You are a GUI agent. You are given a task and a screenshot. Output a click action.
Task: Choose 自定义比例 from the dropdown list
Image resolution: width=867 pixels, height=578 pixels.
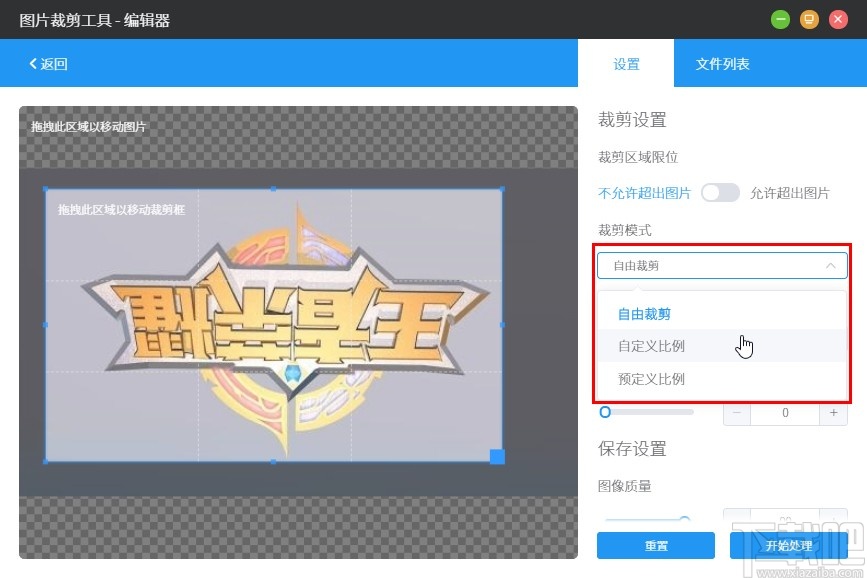(x=722, y=346)
